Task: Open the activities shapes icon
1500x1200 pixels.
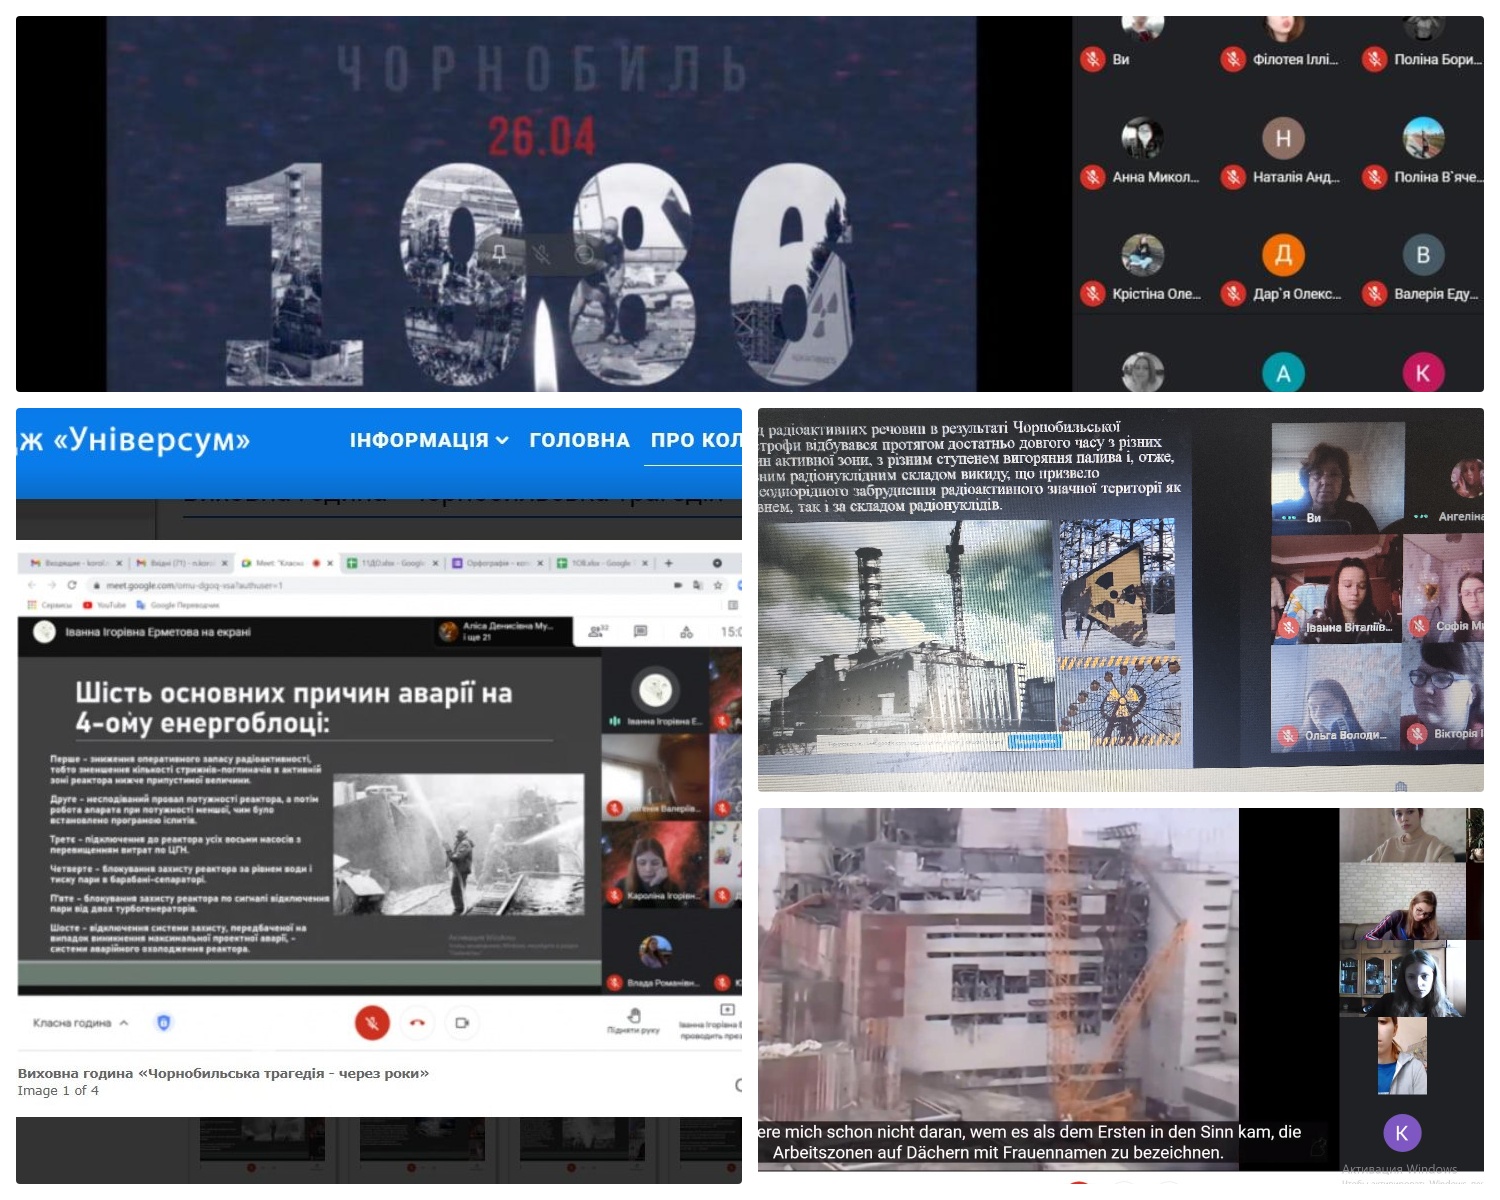Action: coord(686,631)
